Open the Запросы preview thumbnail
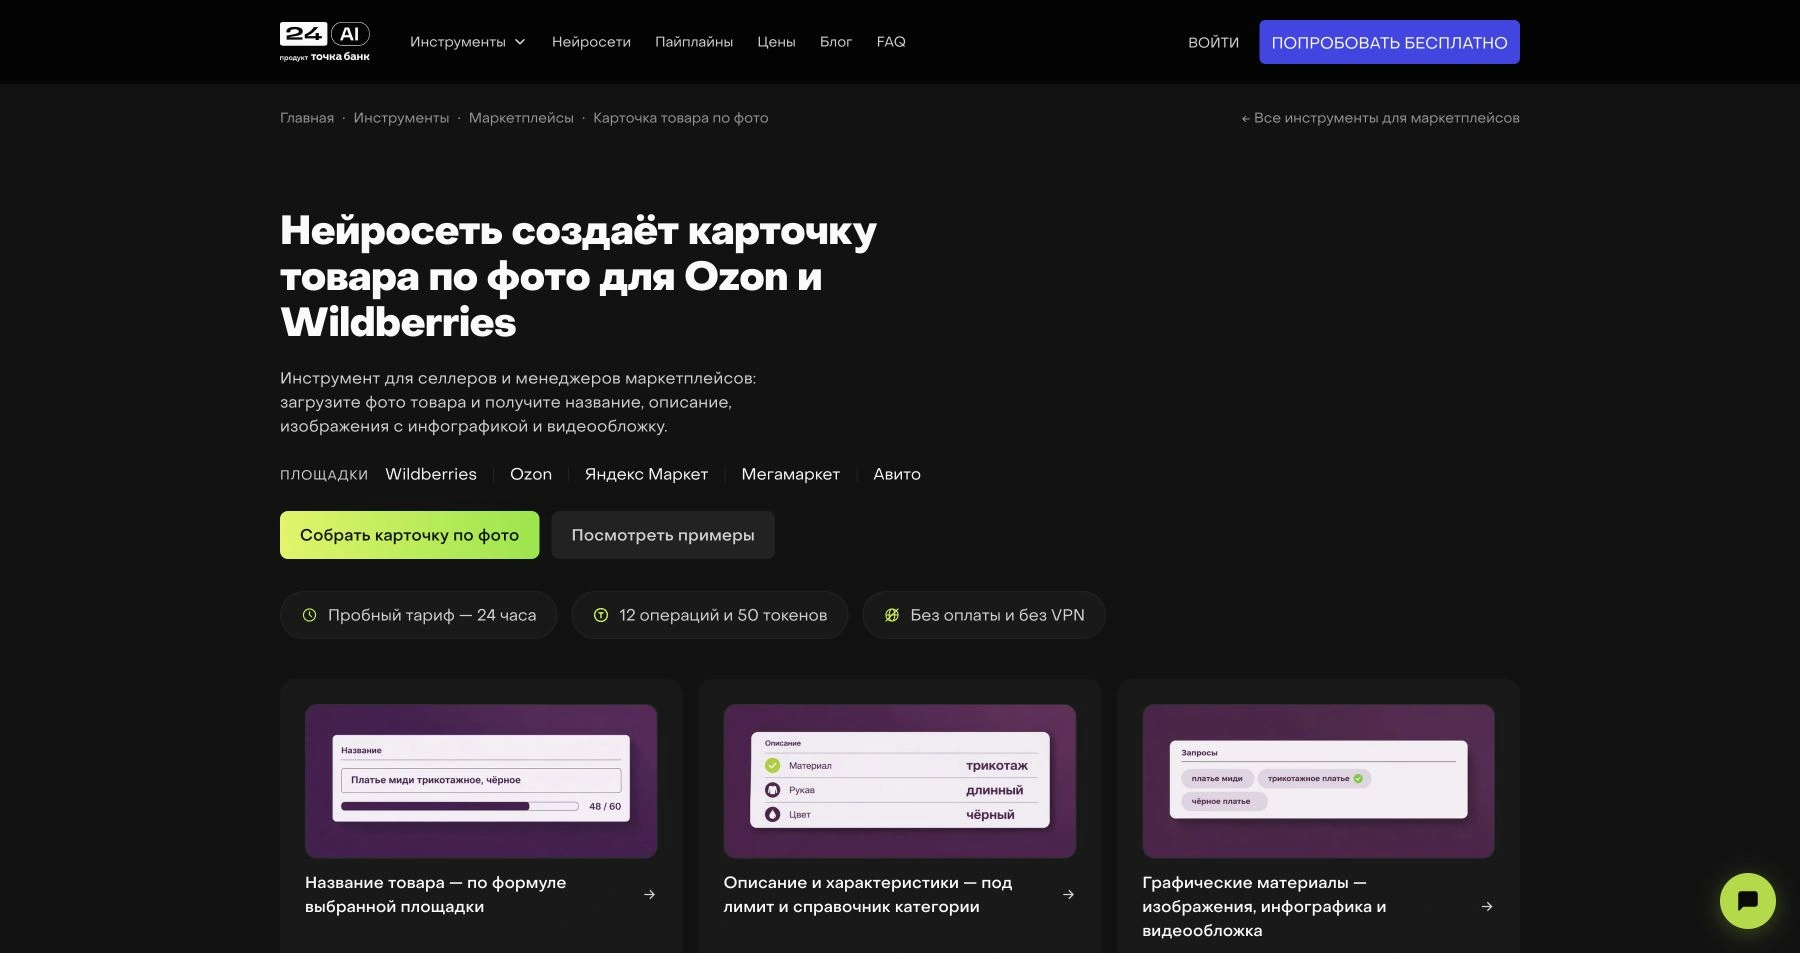Image resolution: width=1800 pixels, height=953 pixels. pos(1318,781)
